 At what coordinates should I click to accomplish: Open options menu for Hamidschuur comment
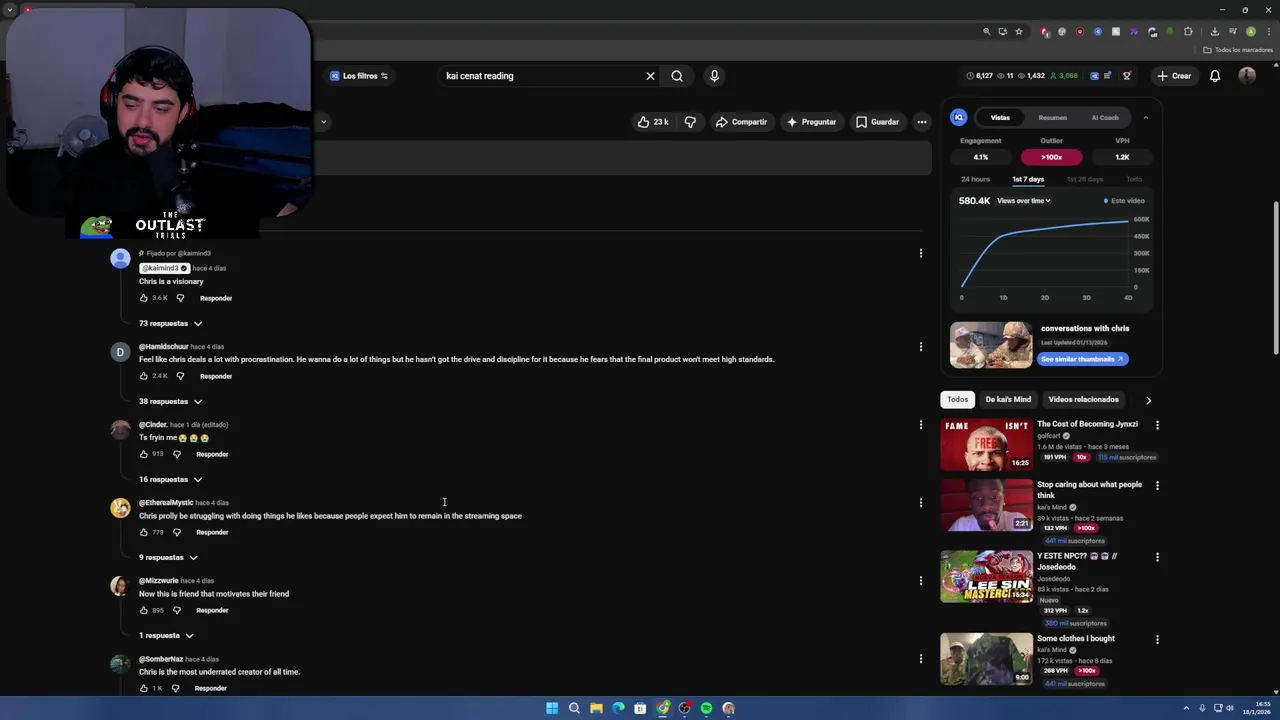921,347
